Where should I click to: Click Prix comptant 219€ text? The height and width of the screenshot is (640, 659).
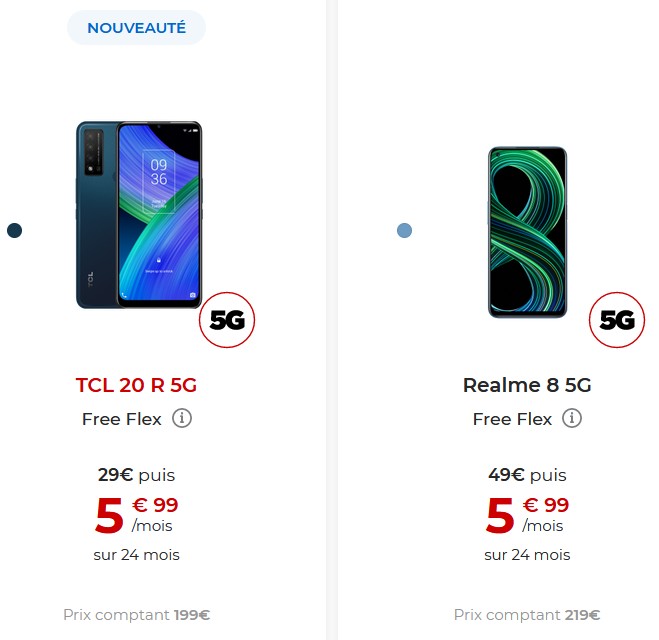tap(527, 615)
